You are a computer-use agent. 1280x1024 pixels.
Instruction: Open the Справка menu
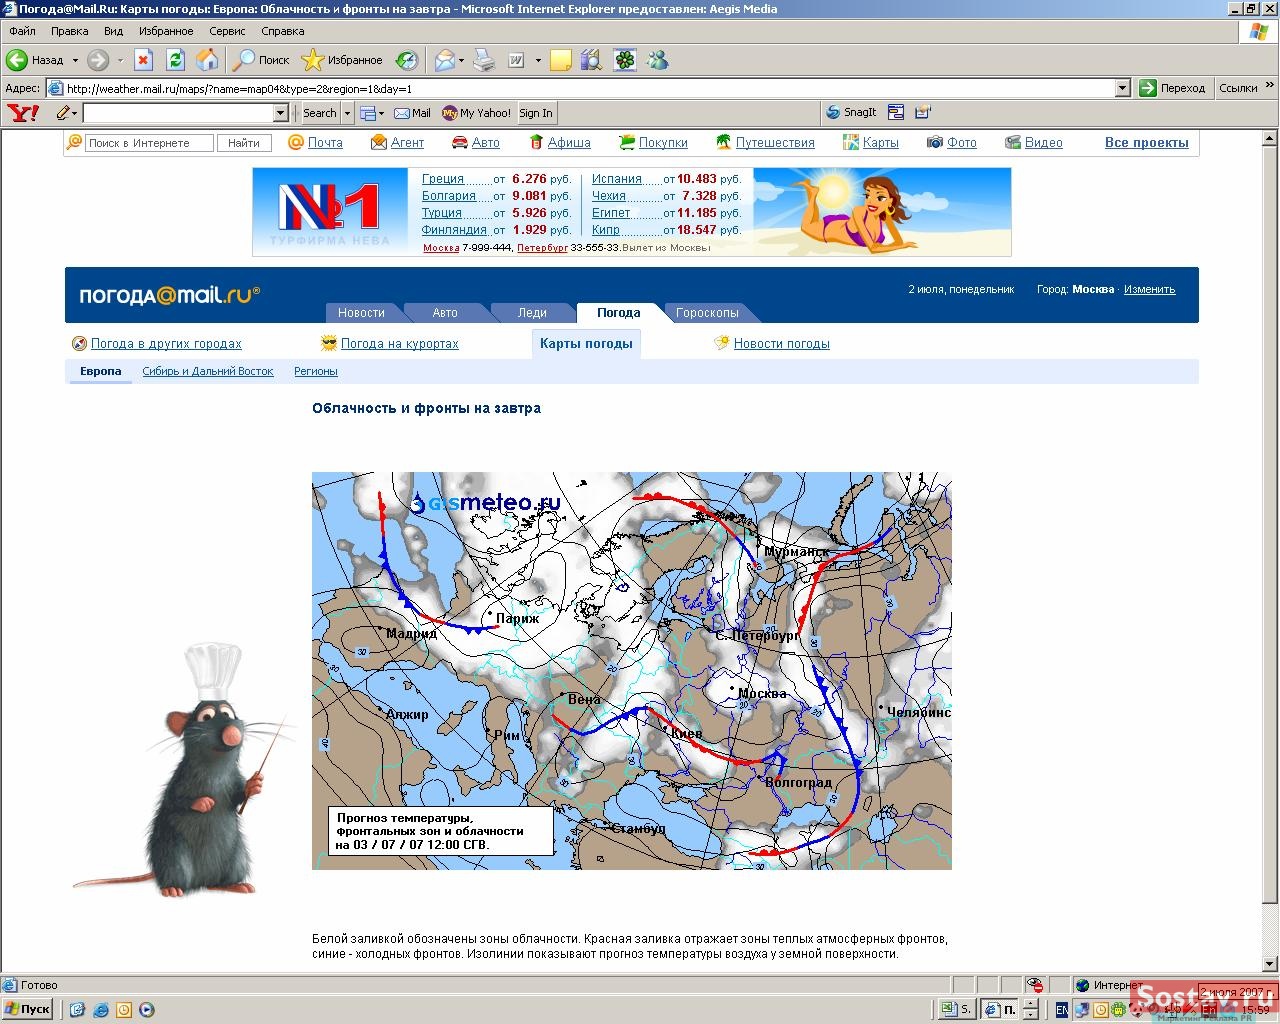pyautogui.click(x=282, y=31)
